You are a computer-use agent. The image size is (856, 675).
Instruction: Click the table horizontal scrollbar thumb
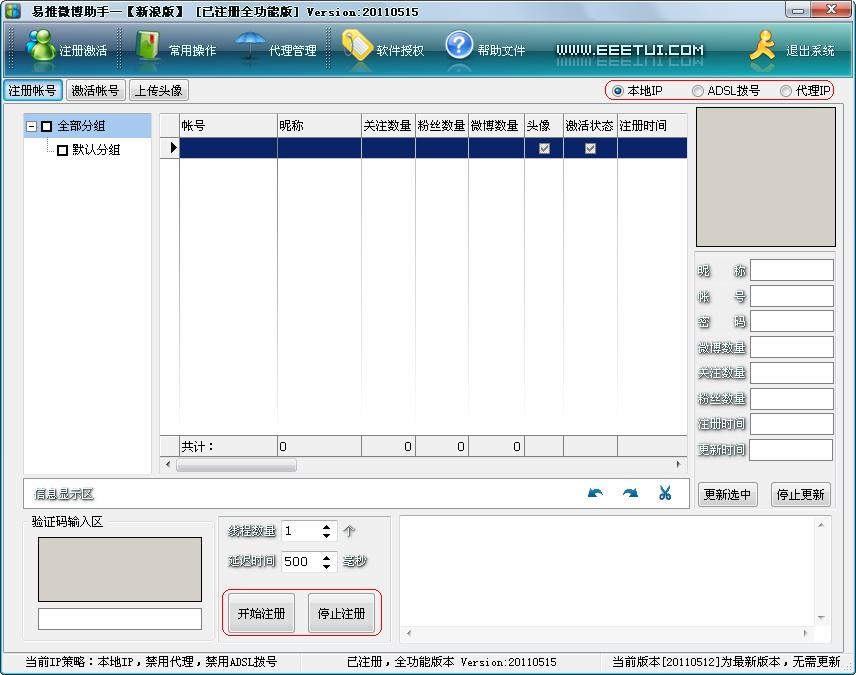pos(236,465)
